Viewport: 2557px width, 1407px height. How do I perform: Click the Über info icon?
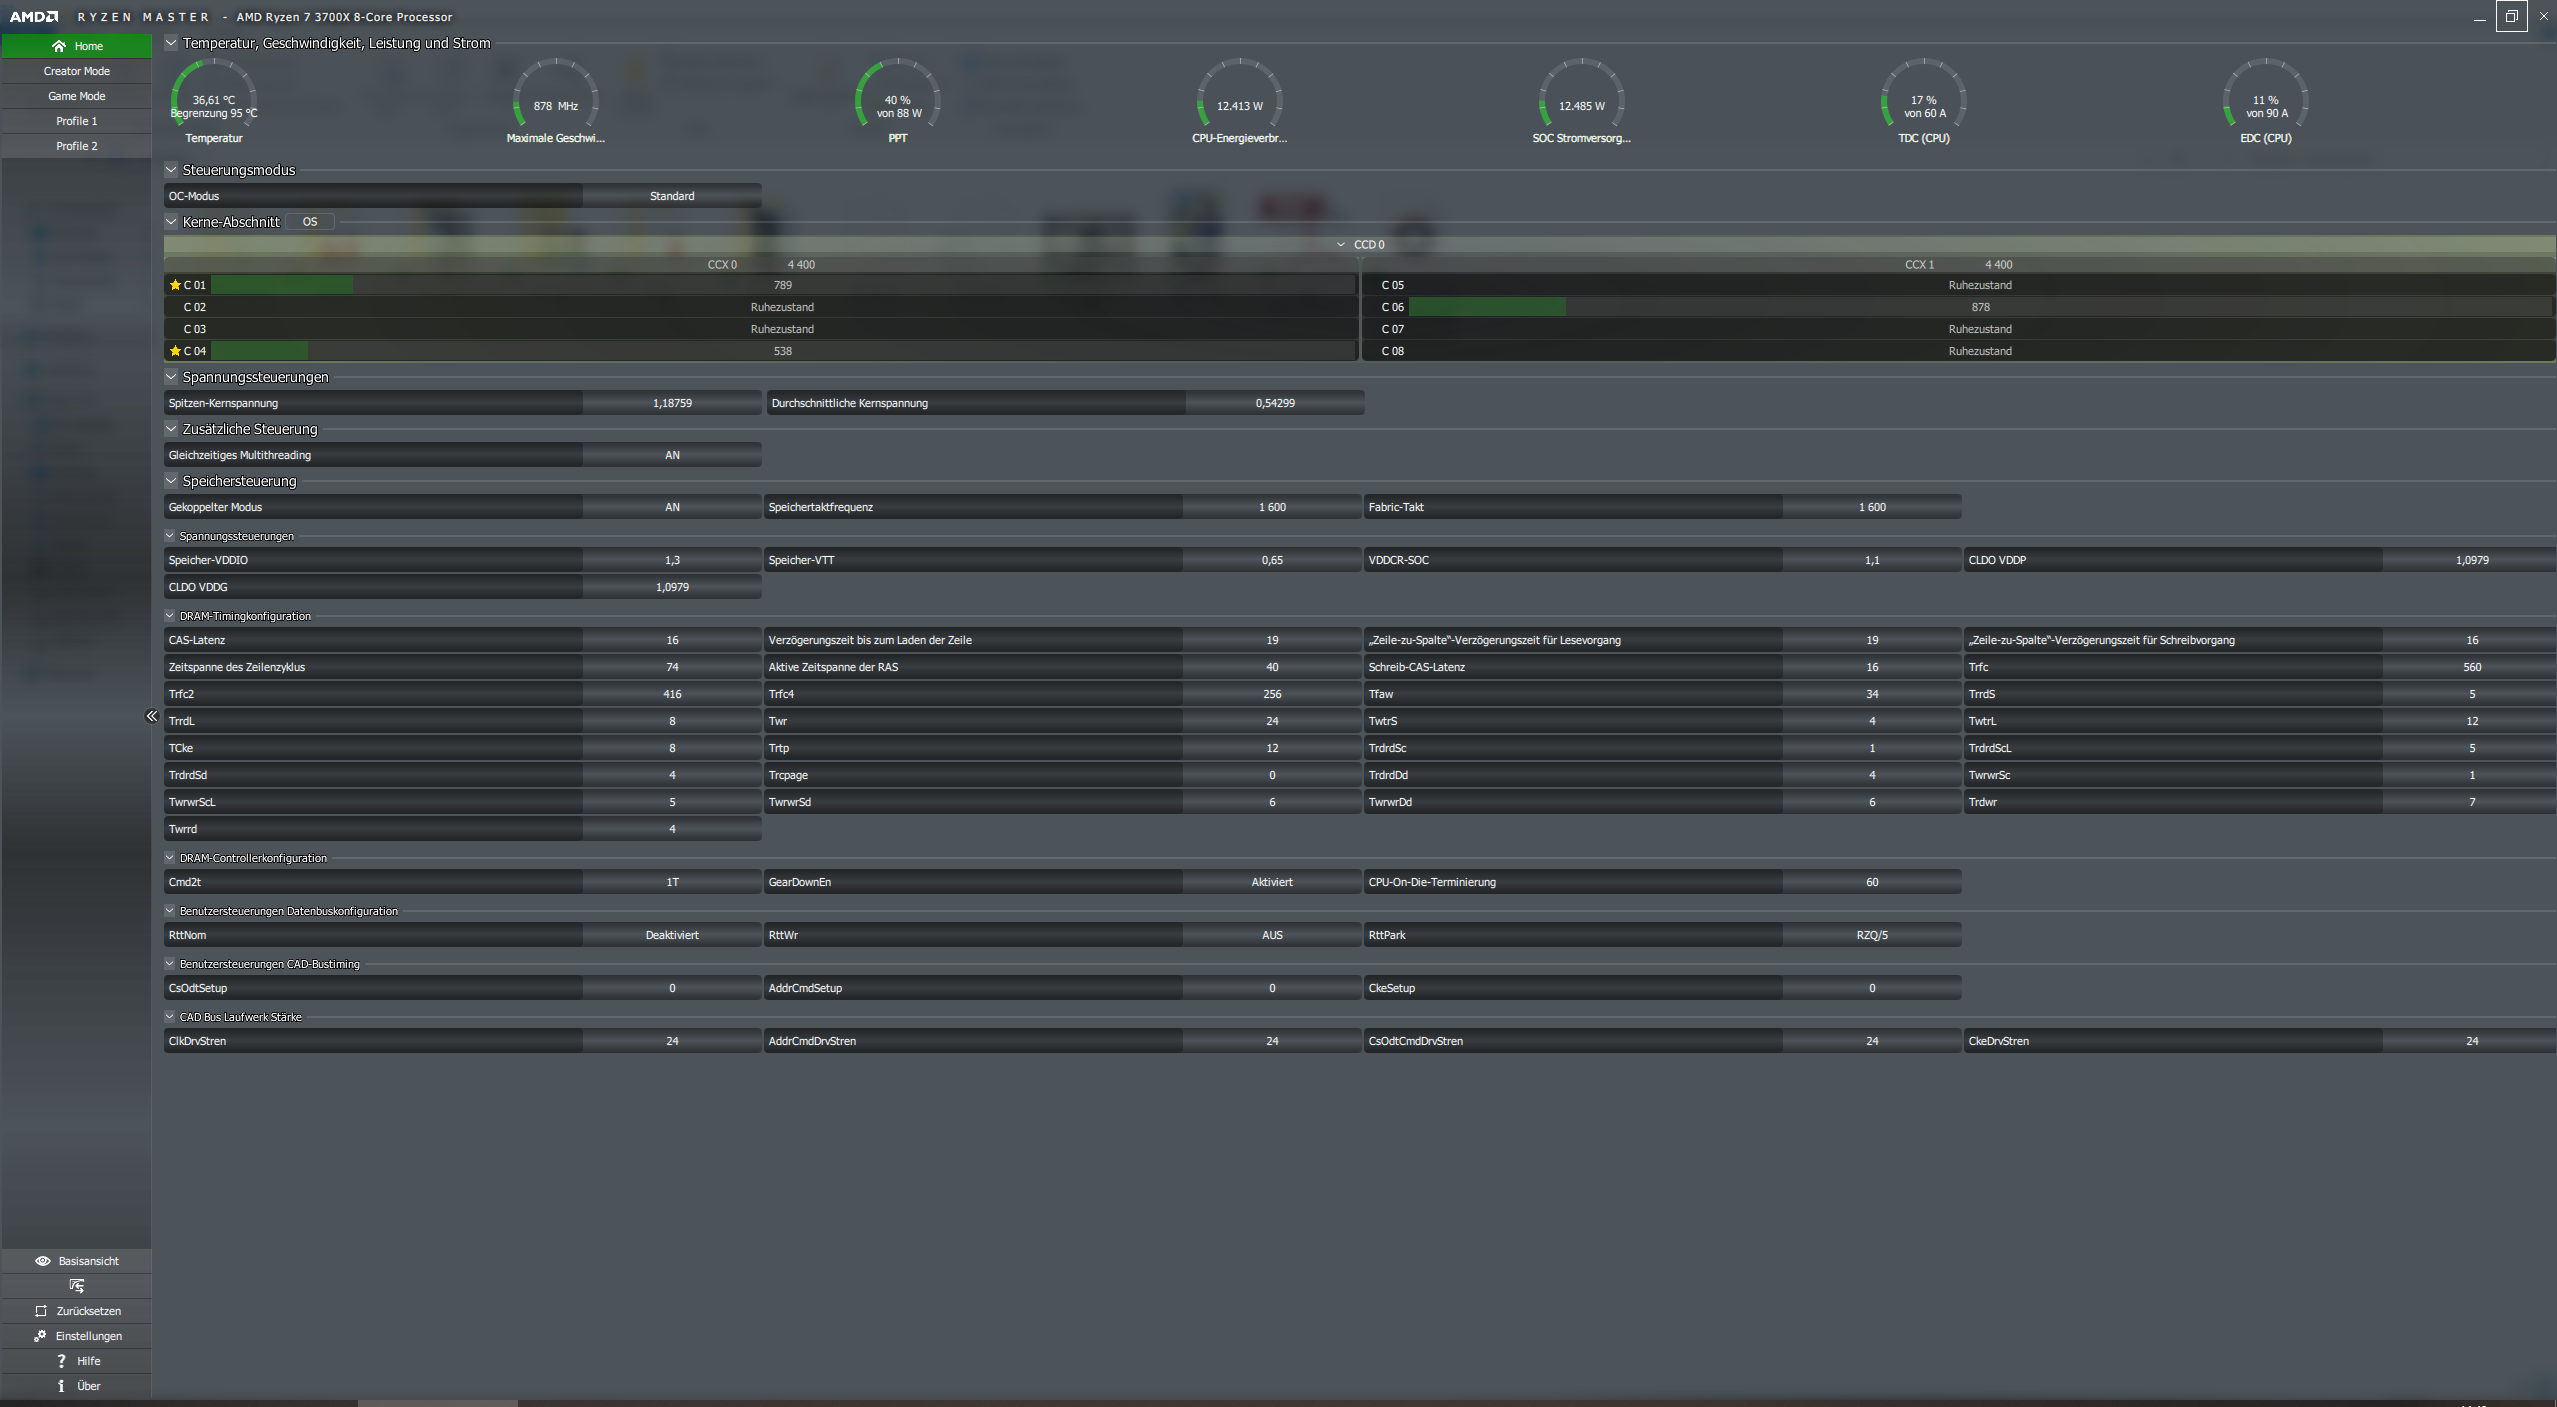click(61, 1386)
